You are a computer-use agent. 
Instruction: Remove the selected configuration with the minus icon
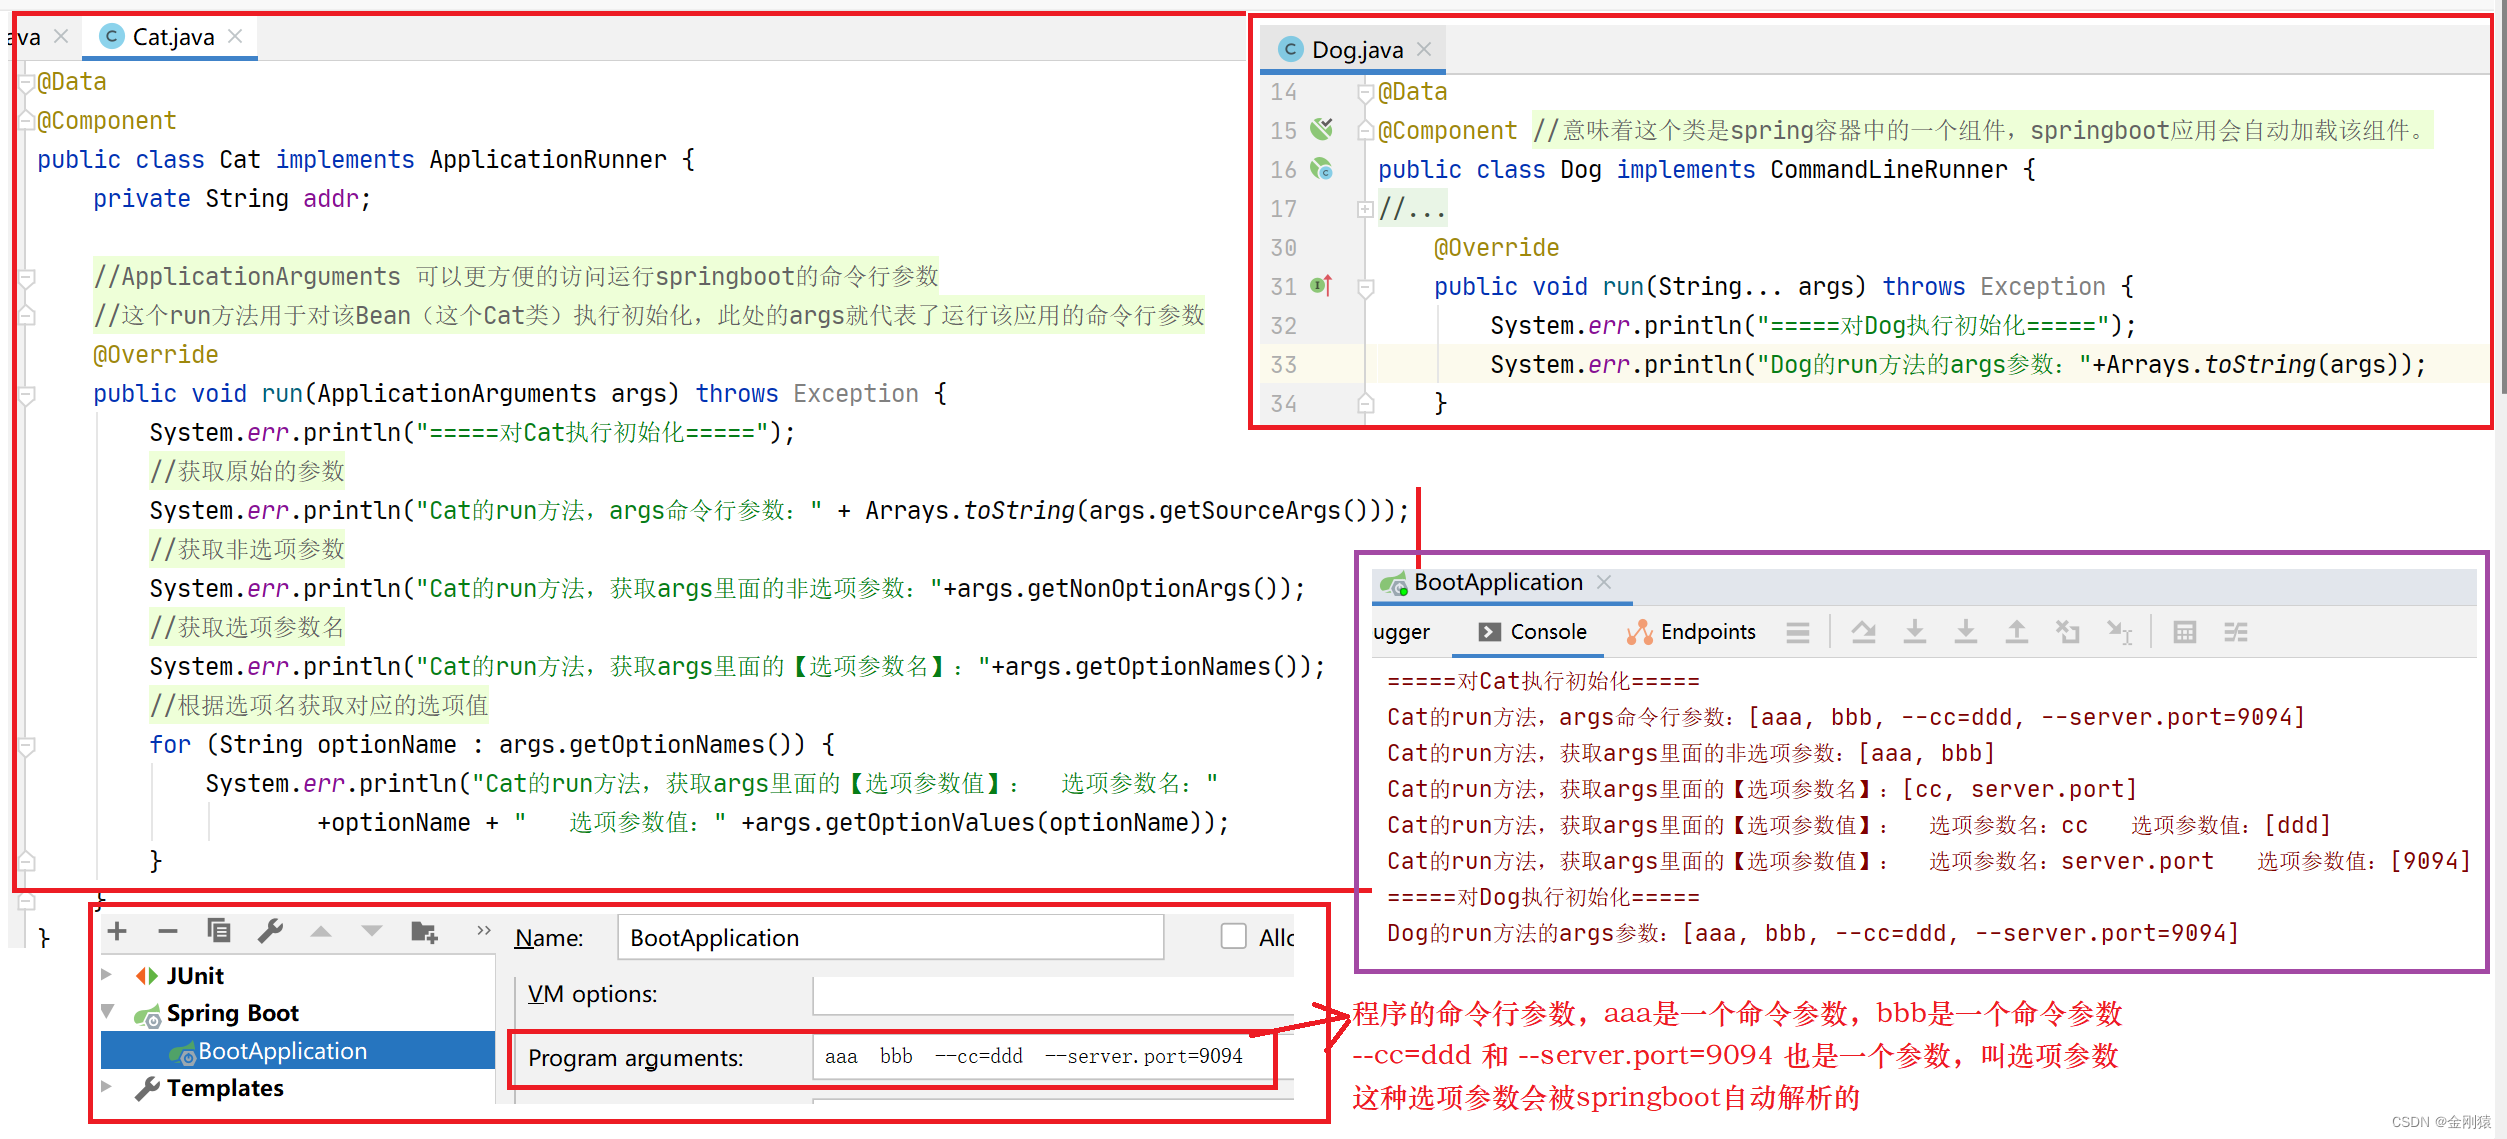(x=168, y=932)
